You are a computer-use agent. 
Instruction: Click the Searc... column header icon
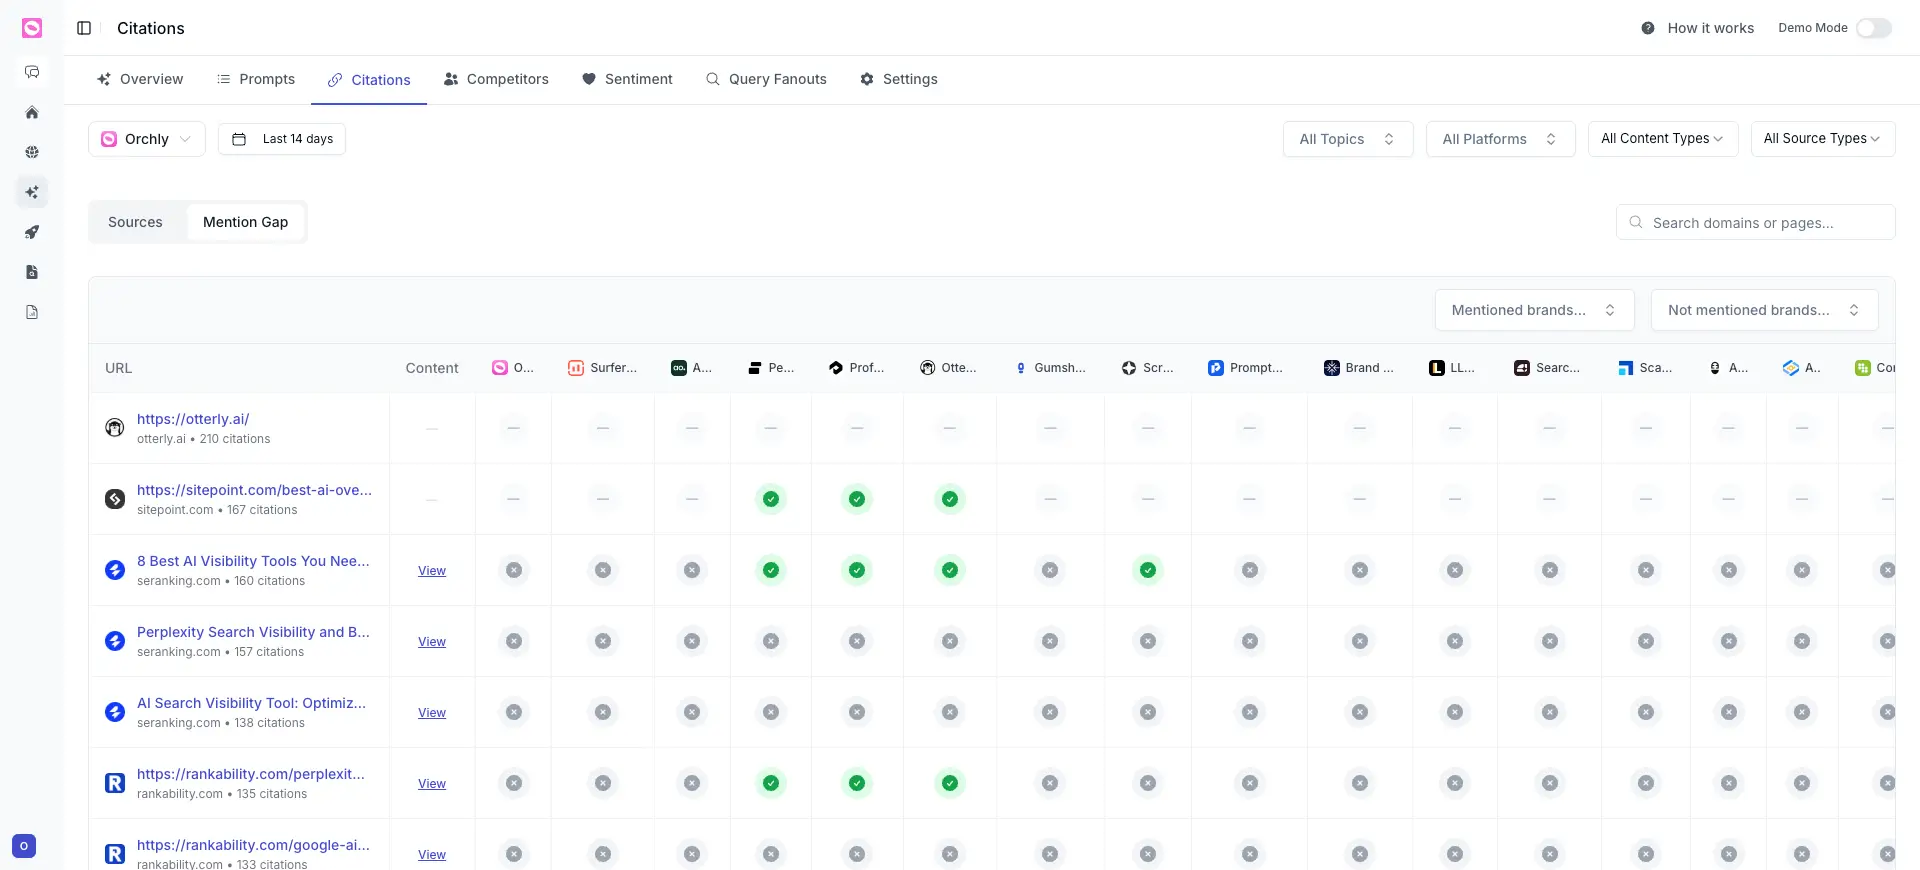click(1522, 368)
